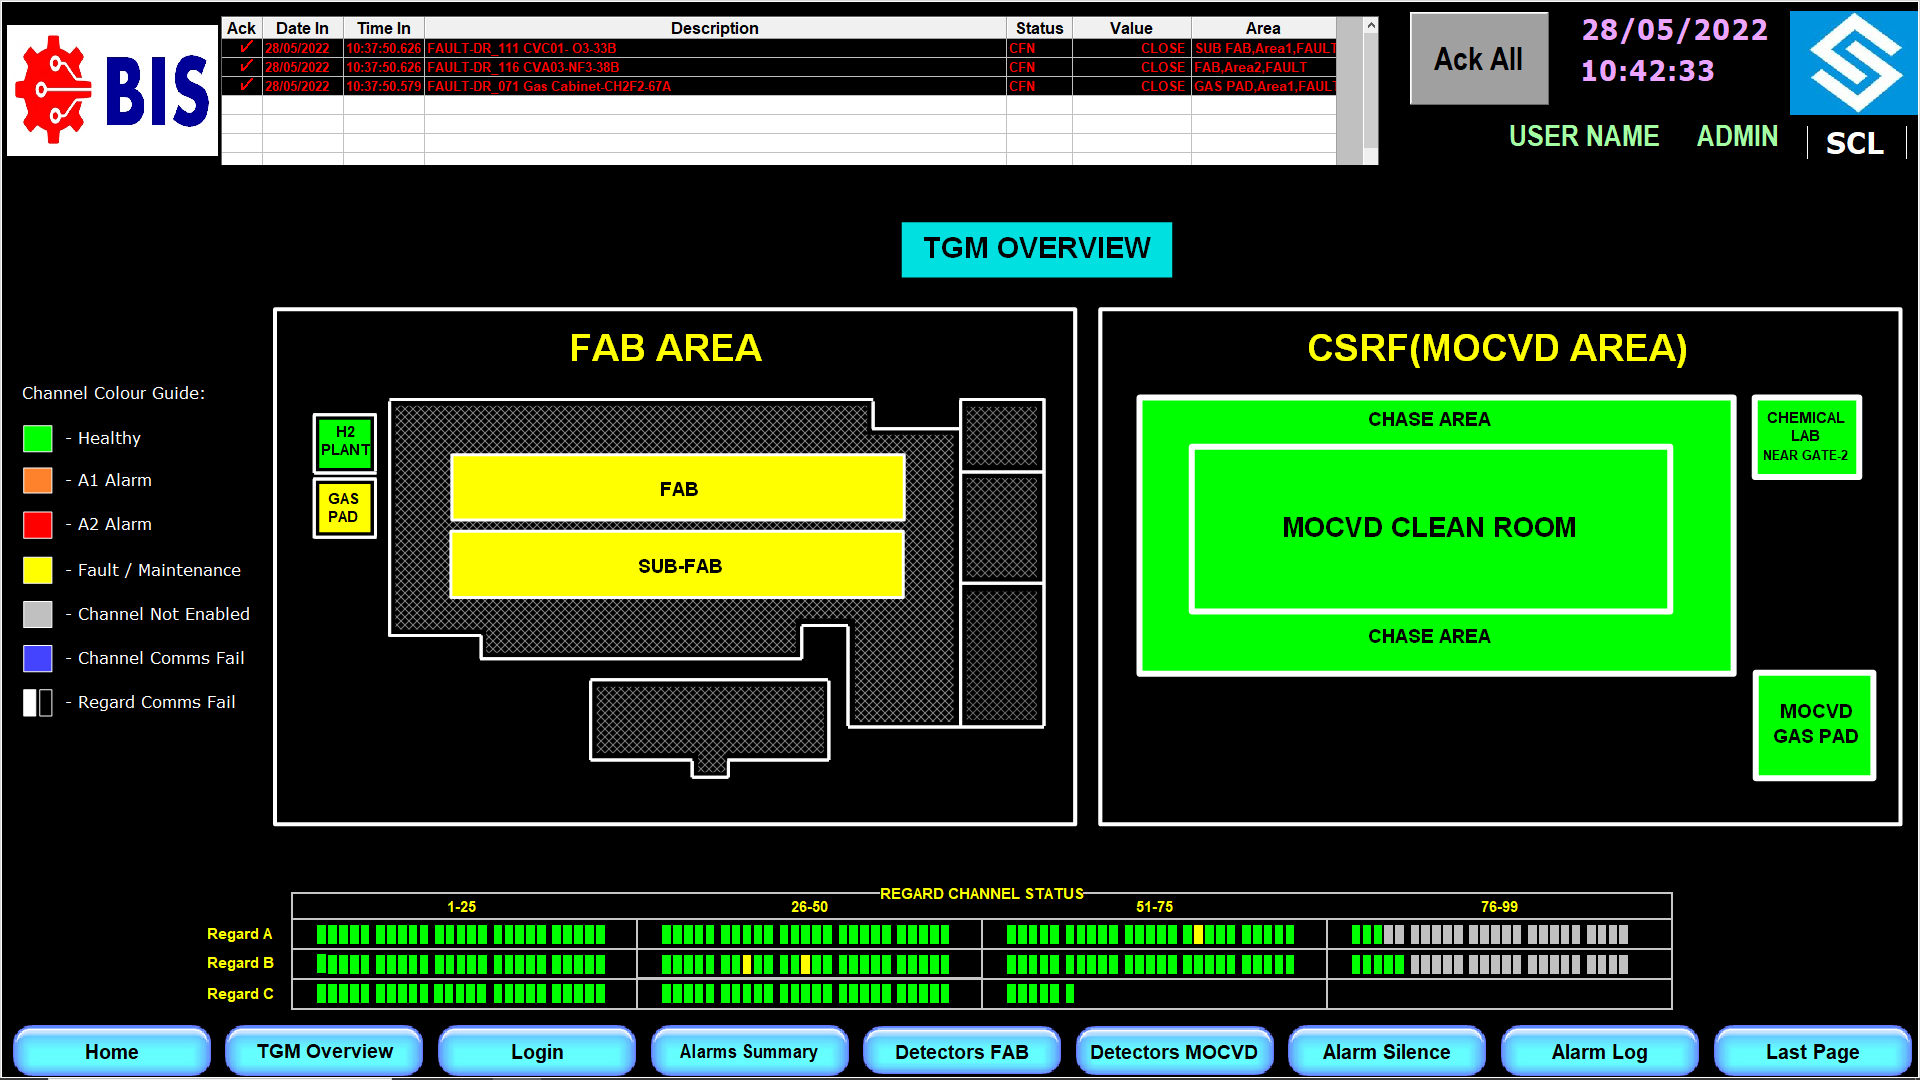The height and width of the screenshot is (1080, 1920).
Task: Click the yellow Fault / Maintenance colour swatch
Action: tap(38, 570)
